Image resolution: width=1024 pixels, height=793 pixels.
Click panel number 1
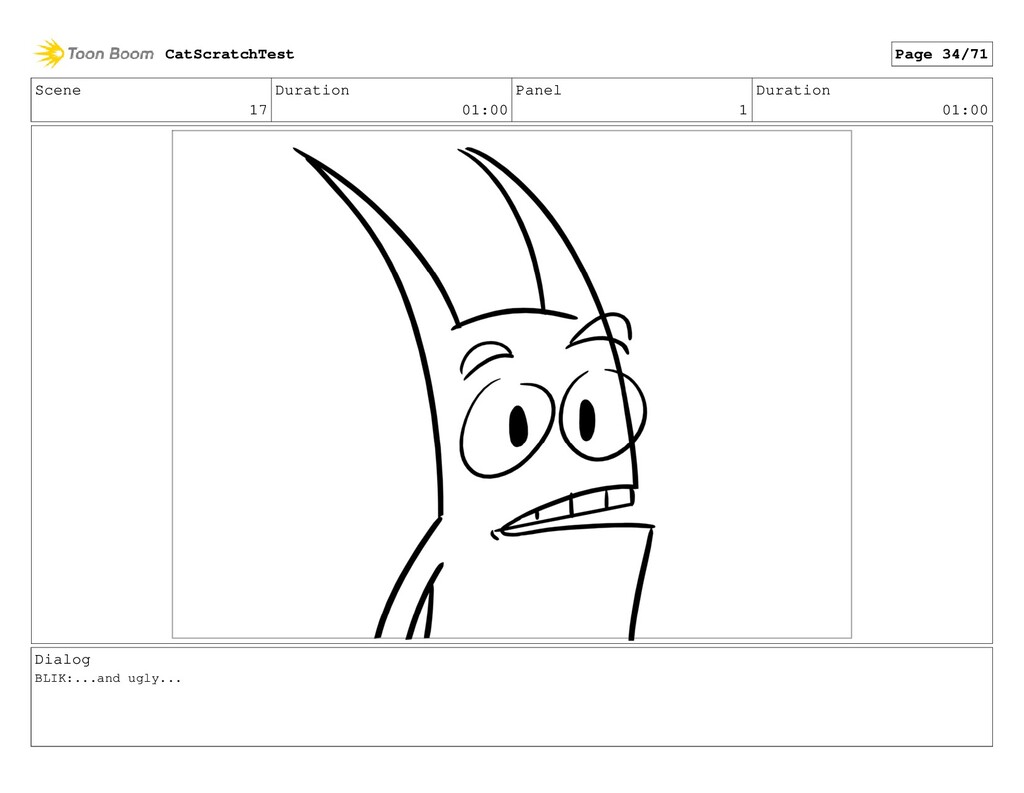[743, 110]
